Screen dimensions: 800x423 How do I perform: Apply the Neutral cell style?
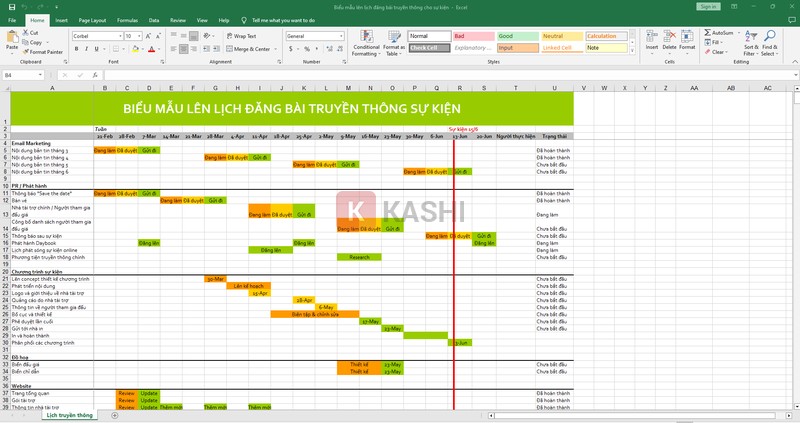click(x=562, y=36)
